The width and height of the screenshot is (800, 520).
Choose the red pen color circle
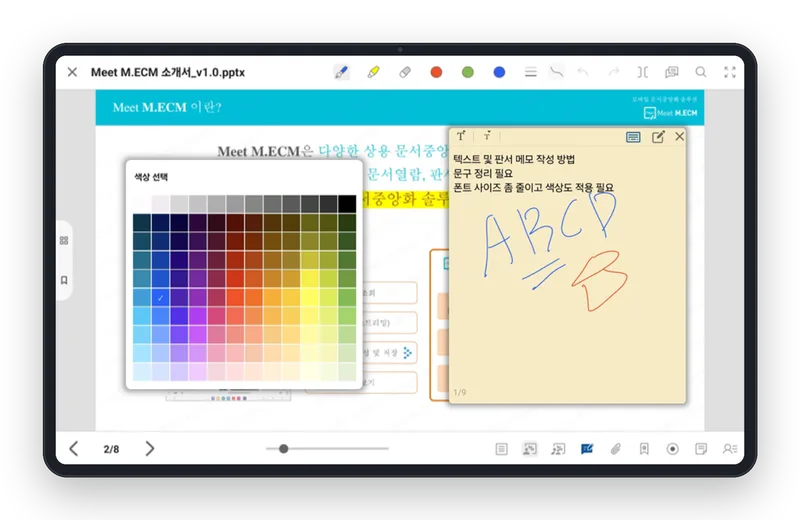click(x=436, y=72)
